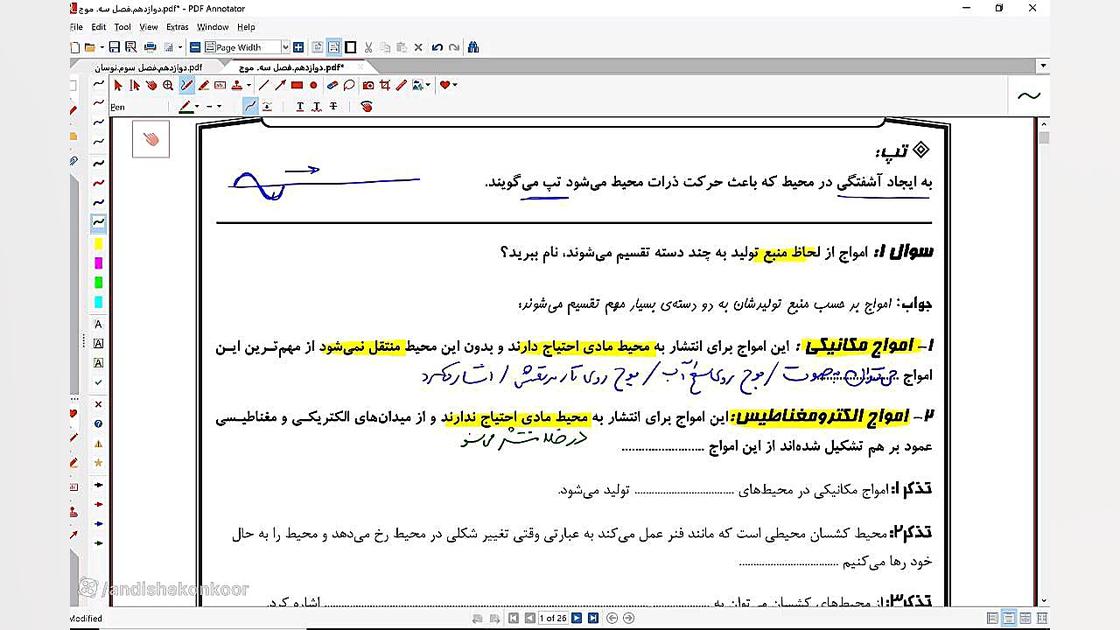Click the vertical scrollbar down arrow
The height and width of the screenshot is (630, 1120).
coord(1044,601)
